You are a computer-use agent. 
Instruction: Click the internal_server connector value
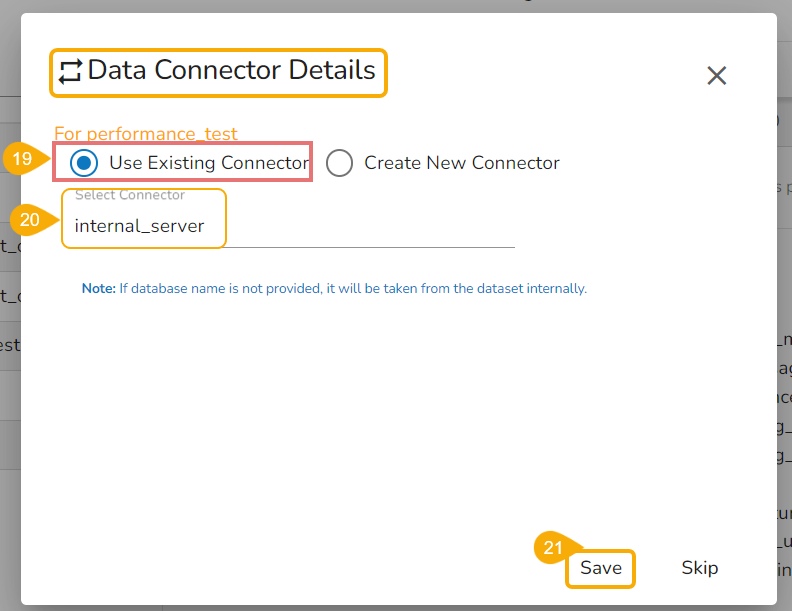(140, 226)
